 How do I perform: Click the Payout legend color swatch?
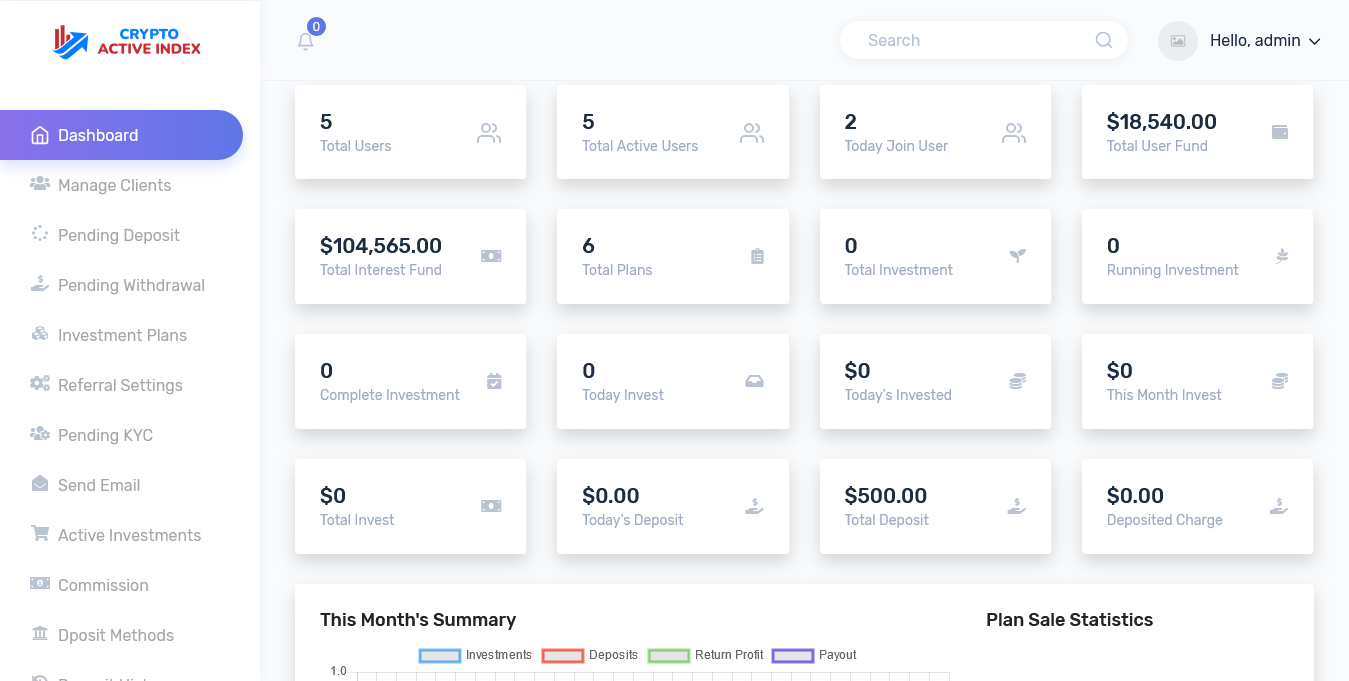coord(792,656)
